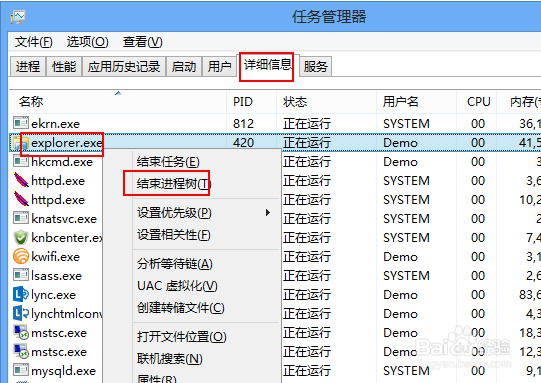Click the remote desktop icon of mstsc.exe using 18,3
The height and width of the screenshot is (383, 541).
[21, 332]
